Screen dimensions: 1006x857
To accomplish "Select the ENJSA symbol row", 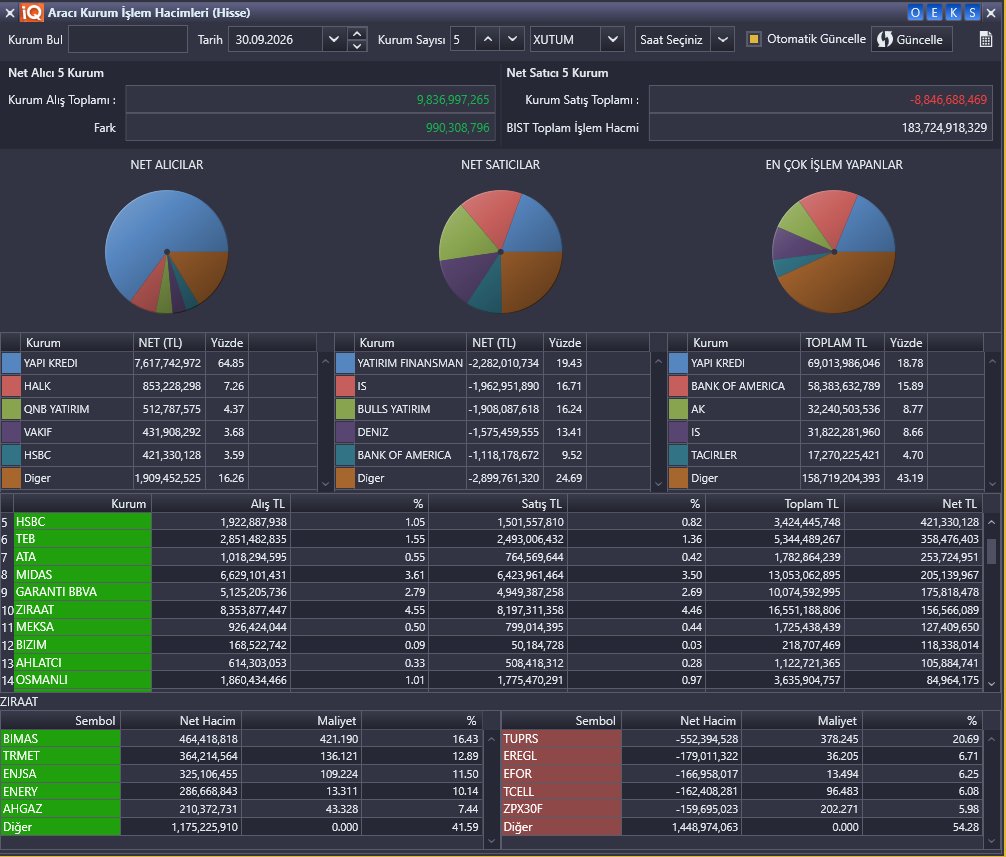I will tap(241, 774).
